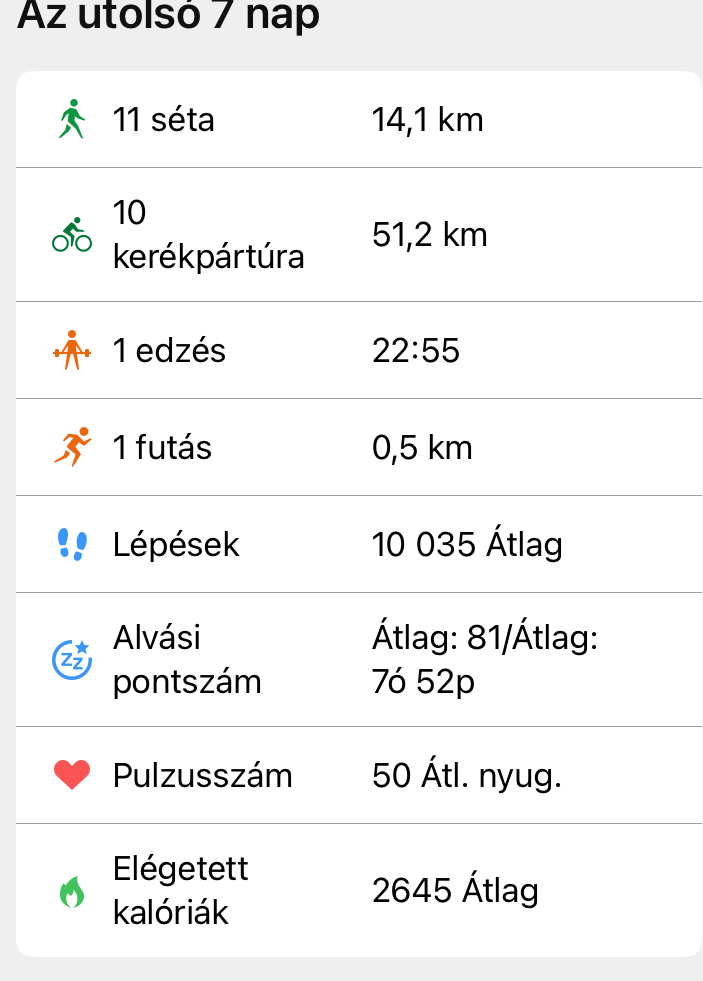Select the "1 edzés" workout entry

[x=169, y=351]
